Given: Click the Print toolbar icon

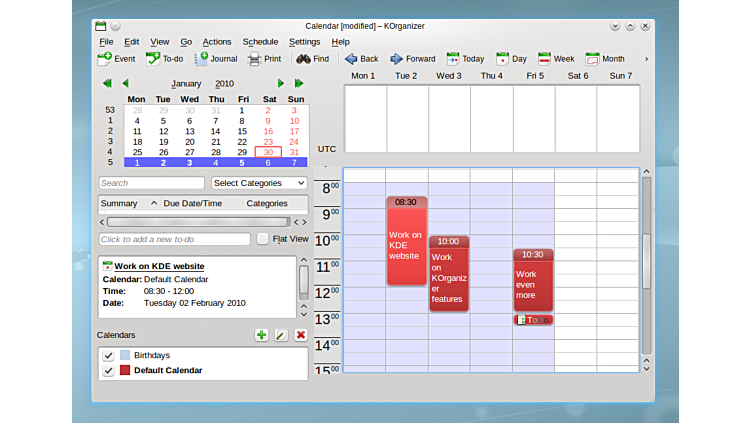Looking at the screenshot, I should tap(264, 59).
